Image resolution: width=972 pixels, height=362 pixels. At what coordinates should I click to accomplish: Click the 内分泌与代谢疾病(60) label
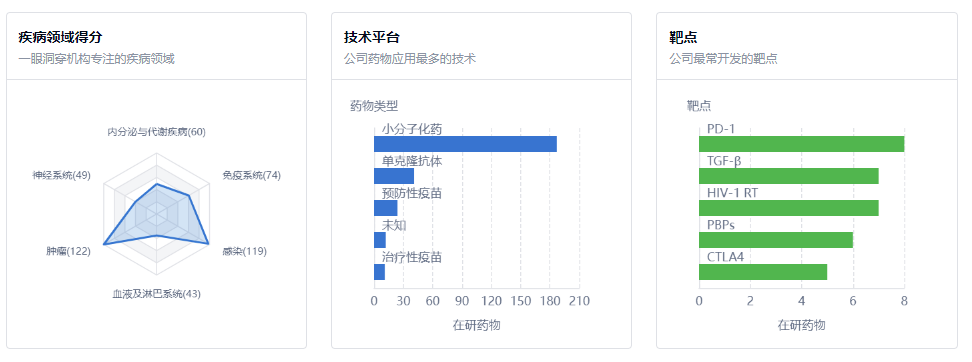(x=156, y=132)
